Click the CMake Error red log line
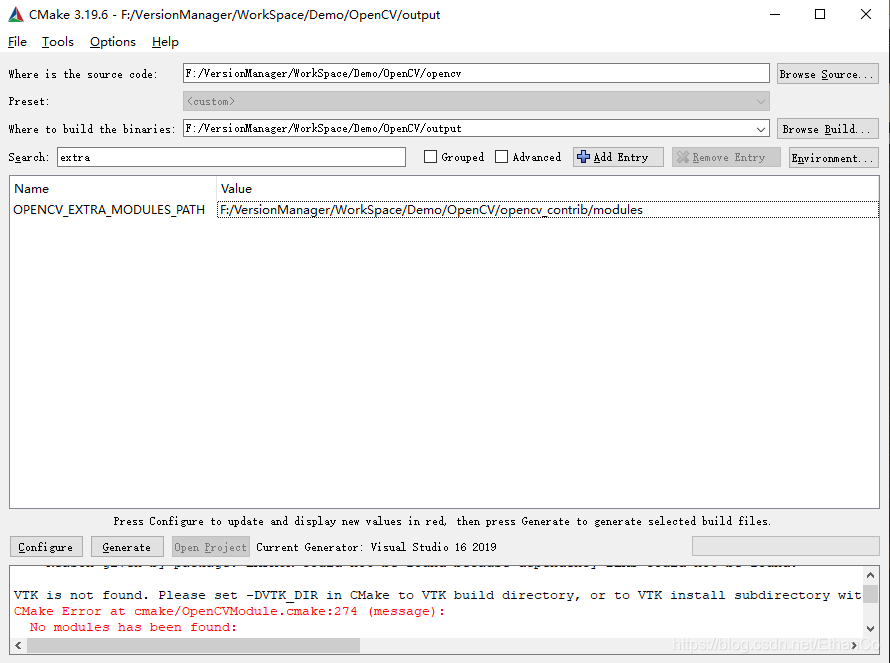The width and height of the screenshot is (890, 663). 229,611
